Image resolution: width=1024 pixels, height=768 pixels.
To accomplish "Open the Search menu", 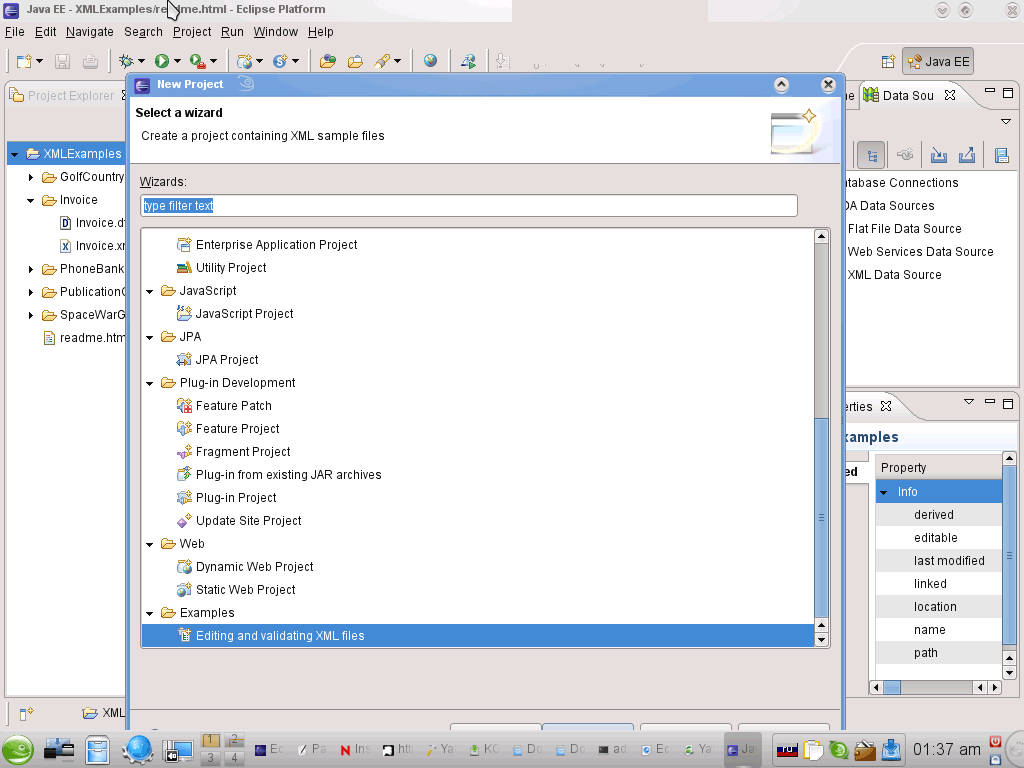I will pos(143,32).
